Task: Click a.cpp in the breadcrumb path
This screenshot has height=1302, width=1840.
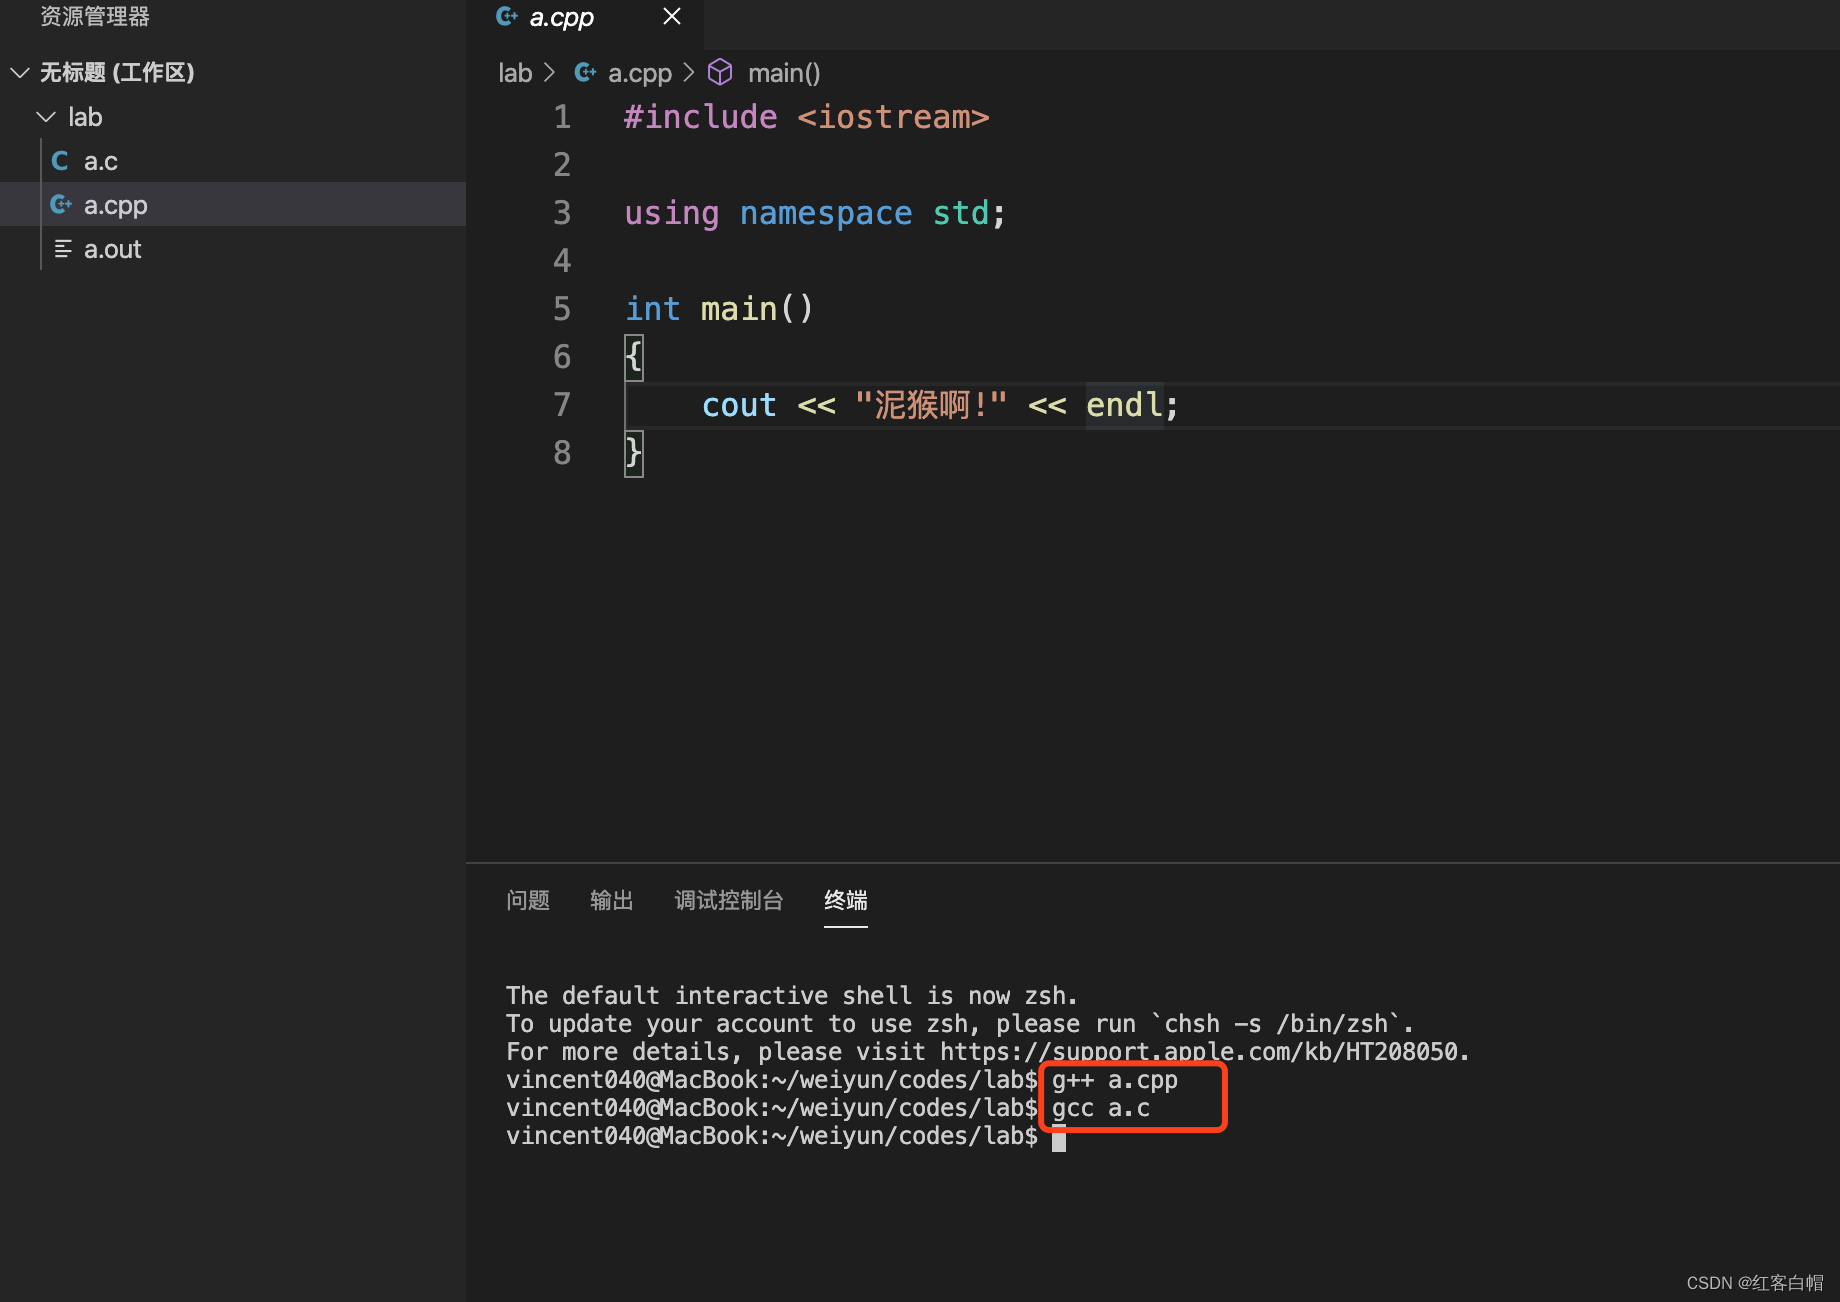Action: (640, 73)
